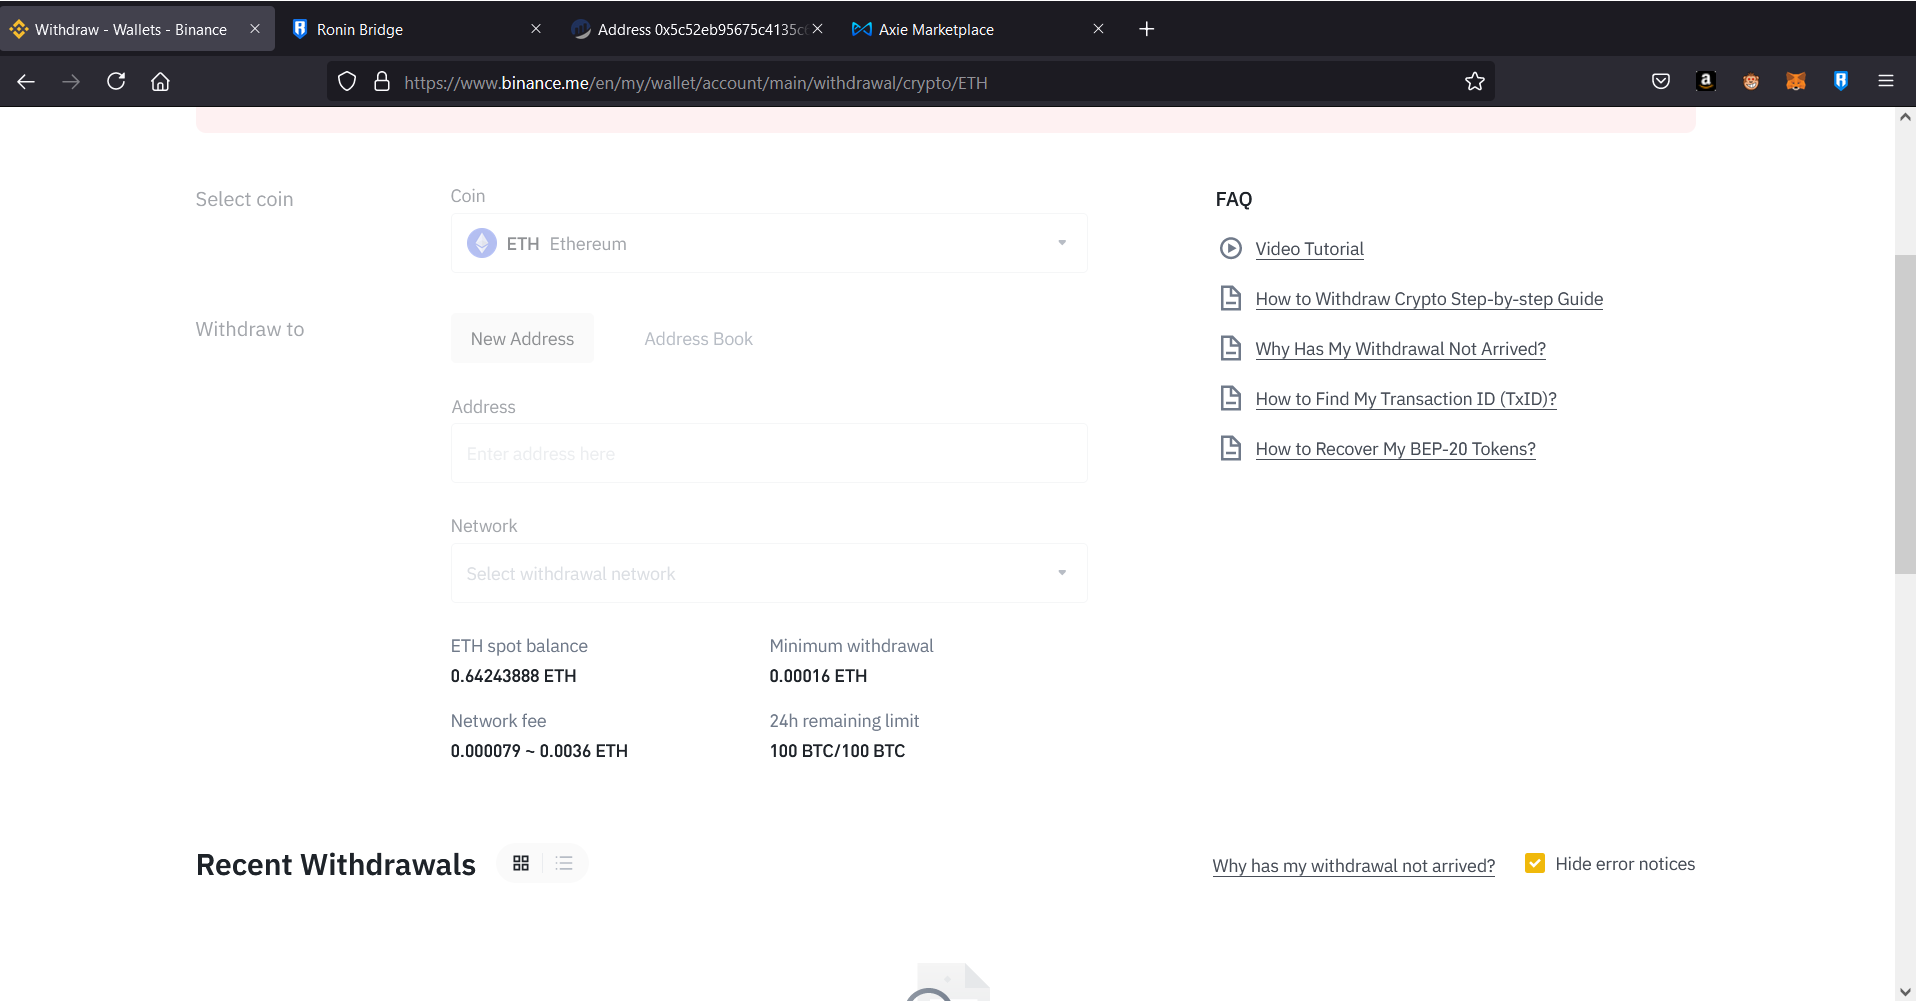Image resolution: width=1916 pixels, height=1001 pixels.
Task: Open the browser home page
Action: tap(160, 82)
